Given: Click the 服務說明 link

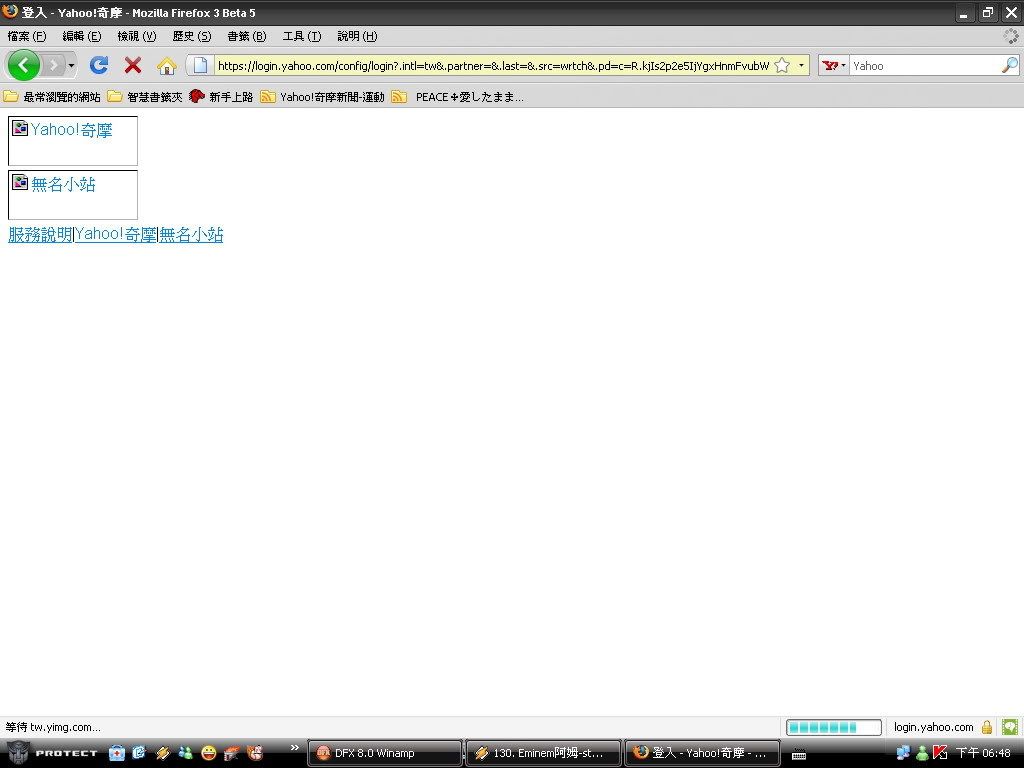Looking at the screenshot, I should coord(40,235).
